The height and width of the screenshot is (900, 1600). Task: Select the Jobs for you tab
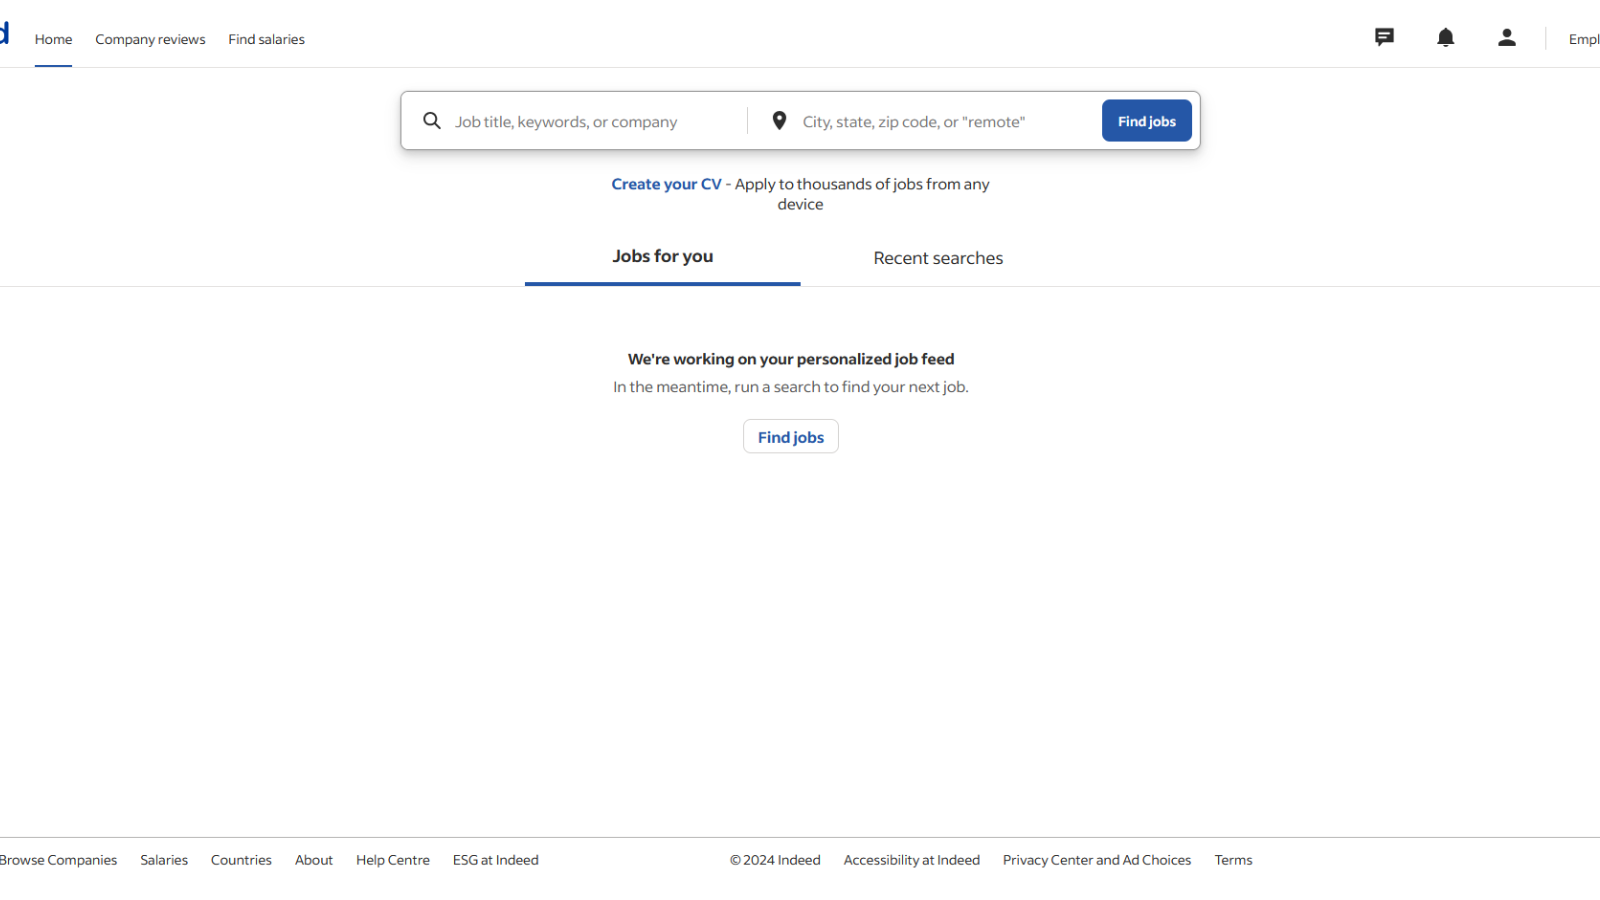(x=662, y=257)
